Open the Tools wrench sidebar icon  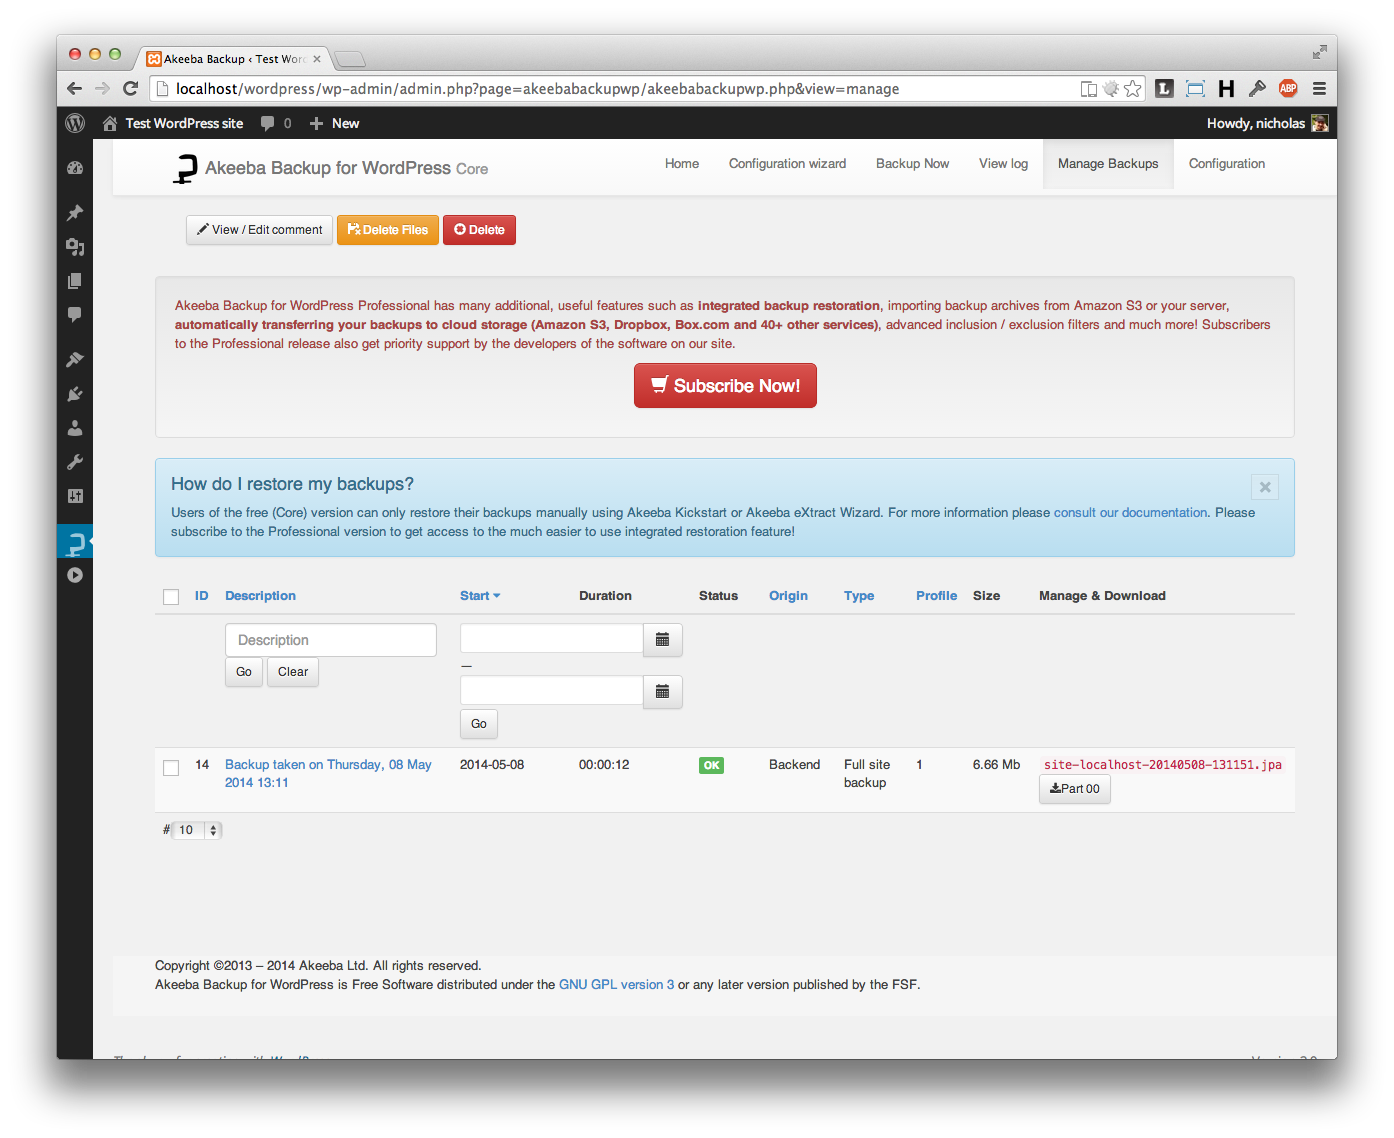pos(75,462)
